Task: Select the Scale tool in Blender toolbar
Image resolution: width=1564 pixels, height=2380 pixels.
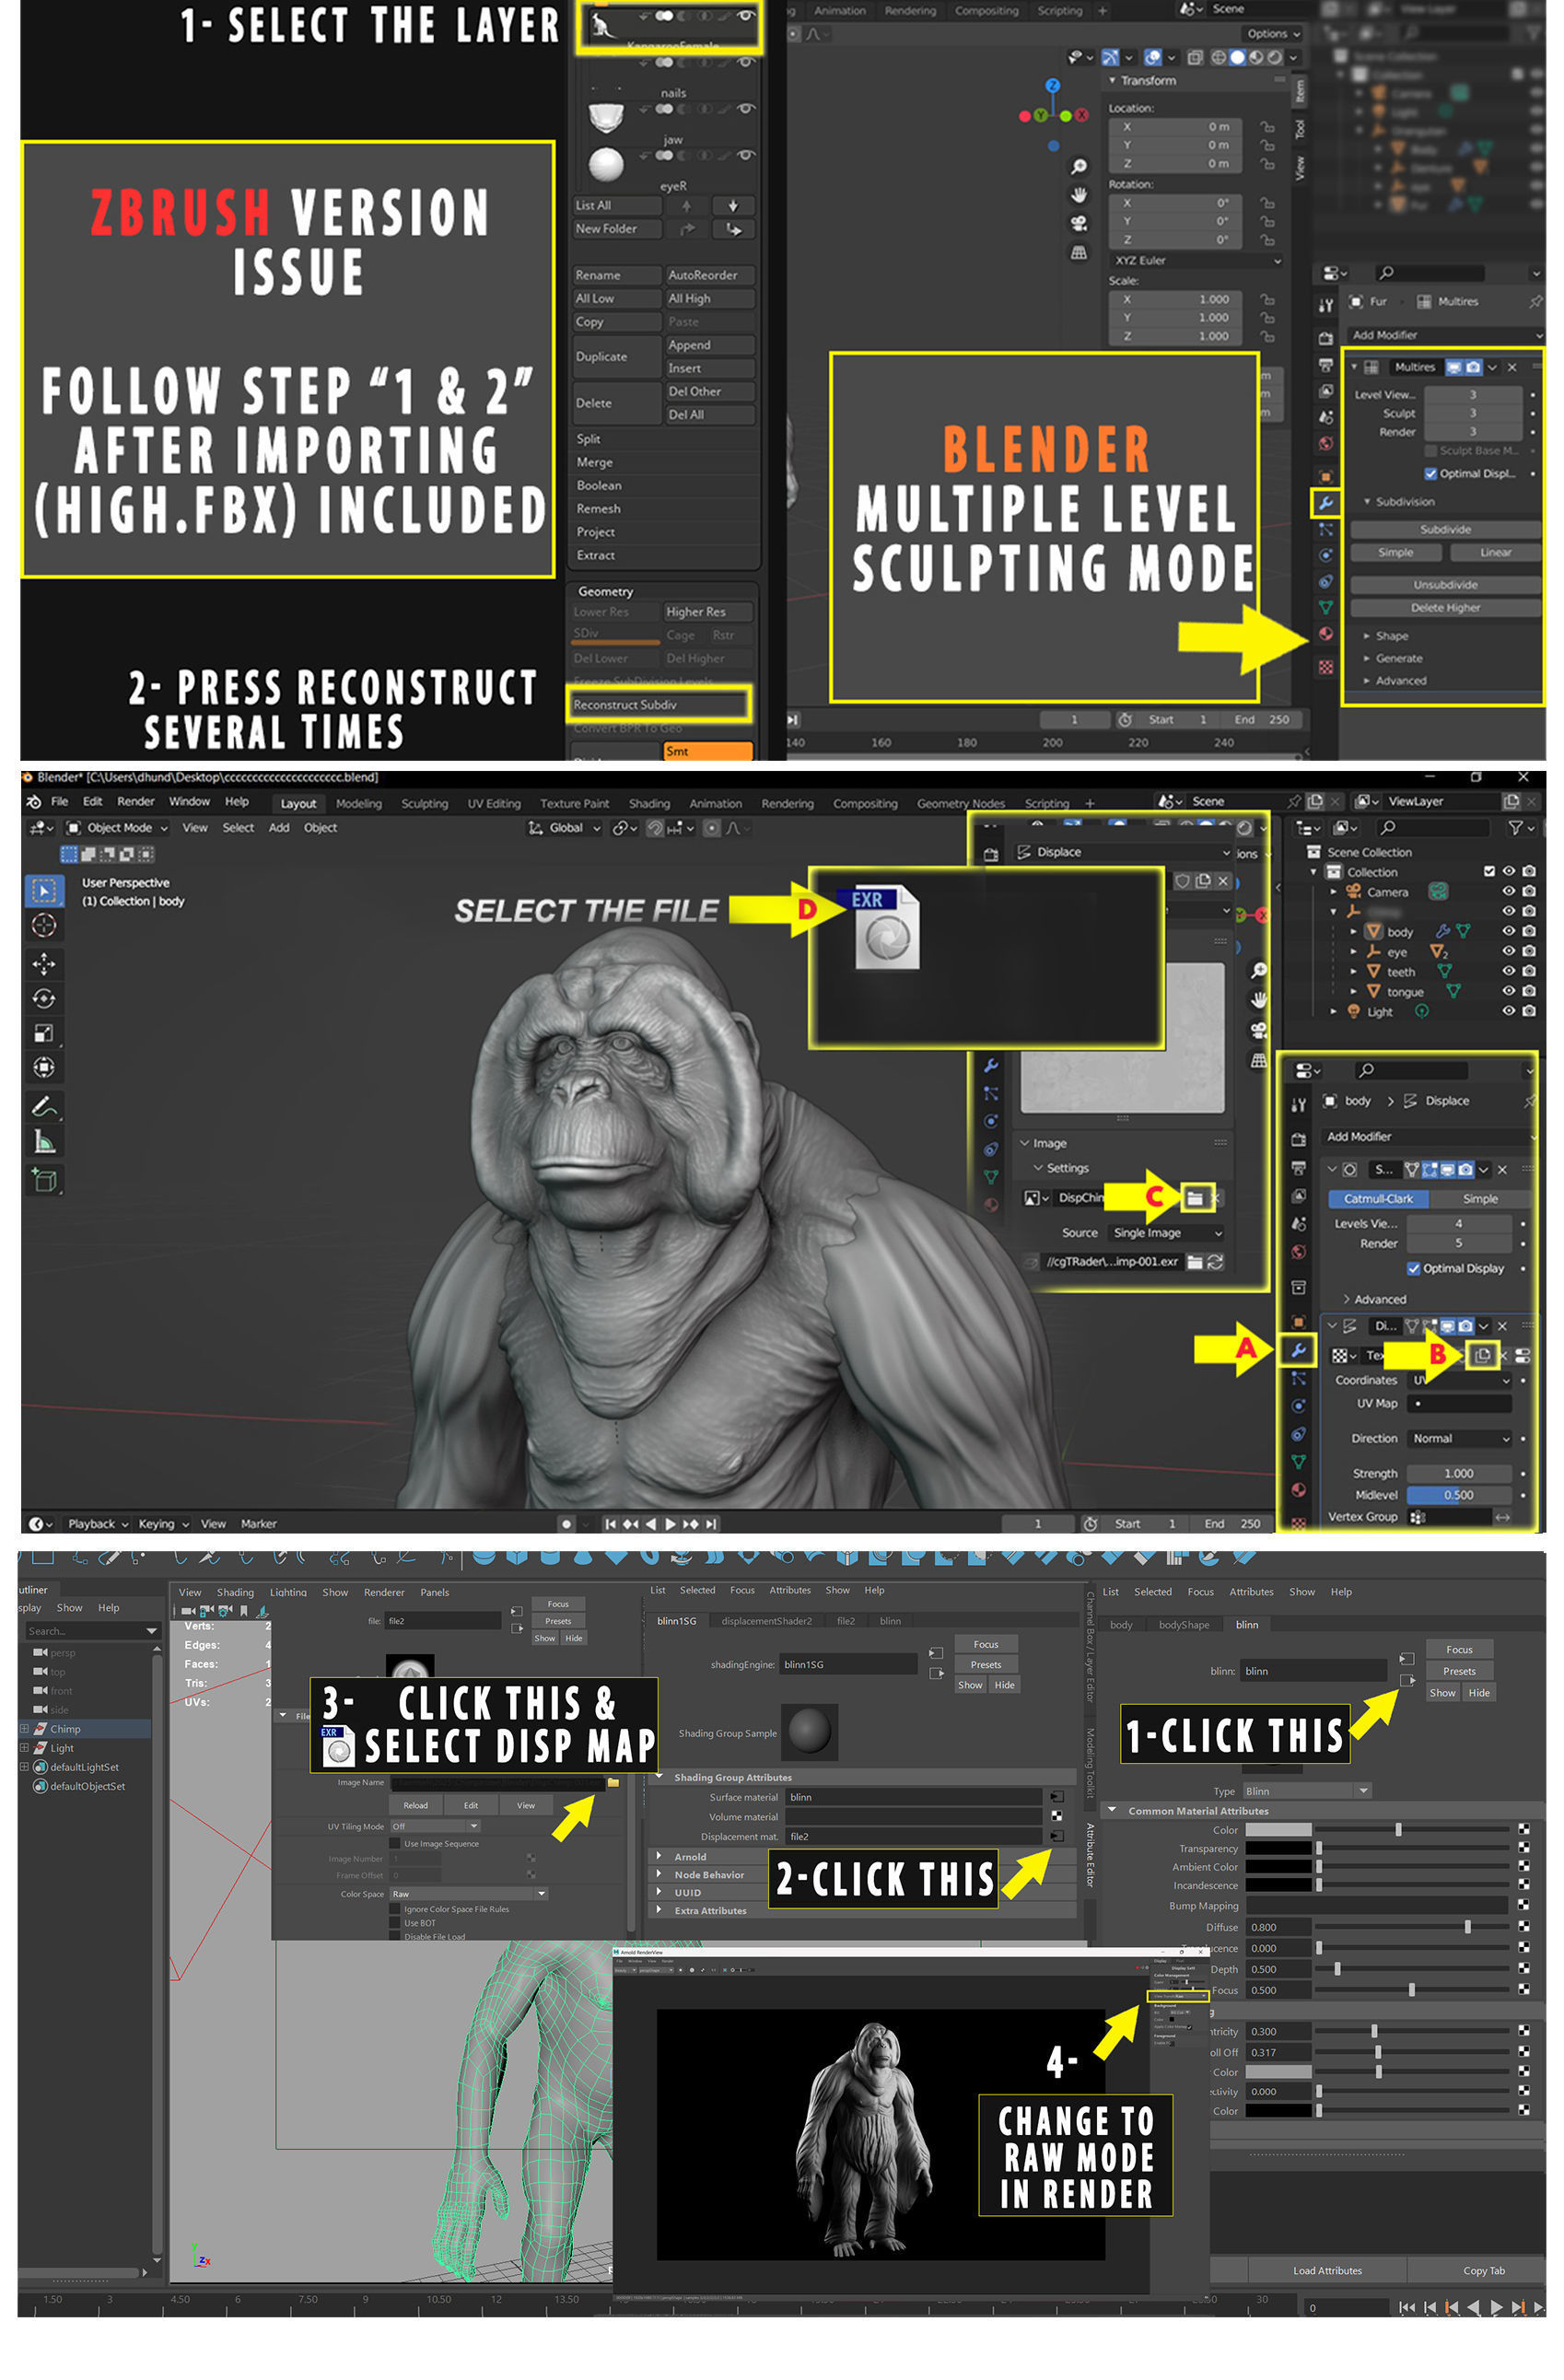Action: click(x=43, y=1033)
